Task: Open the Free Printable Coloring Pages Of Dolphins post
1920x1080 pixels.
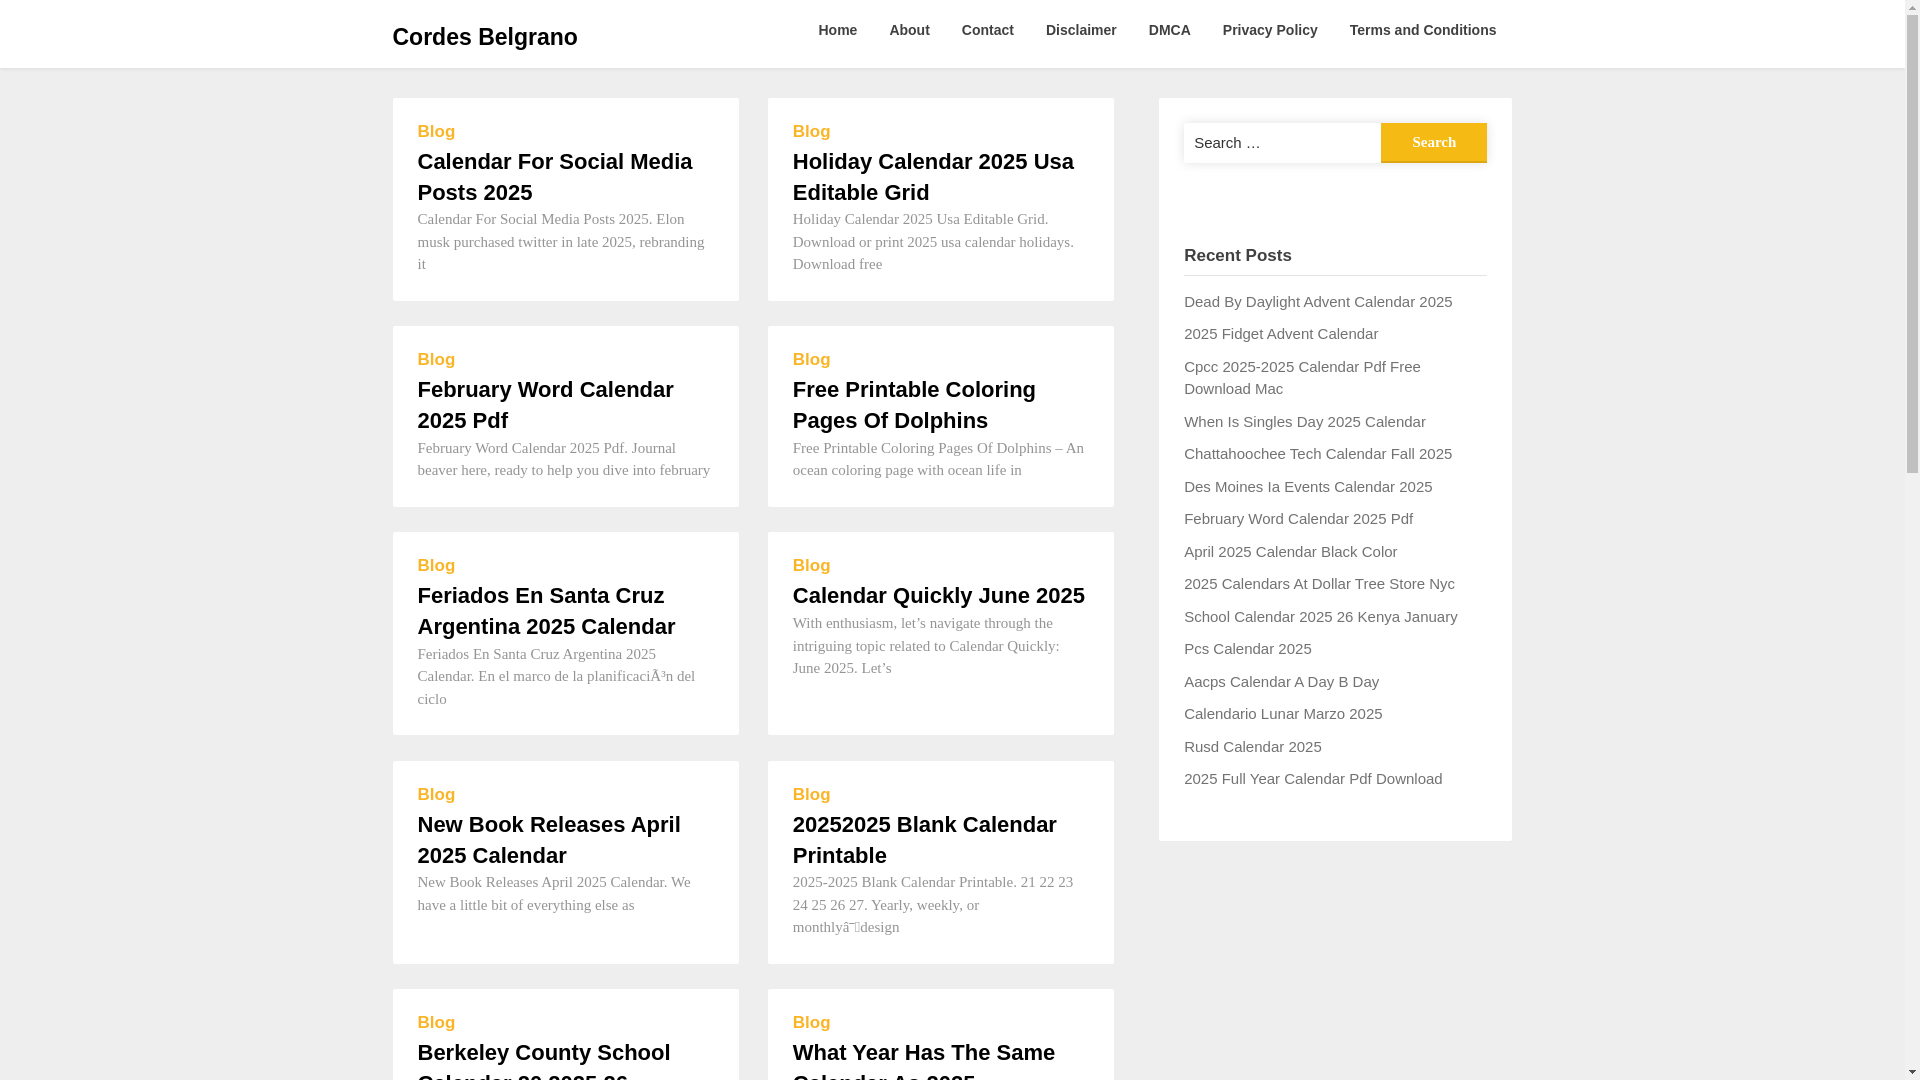Action: click(x=913, y=405)
